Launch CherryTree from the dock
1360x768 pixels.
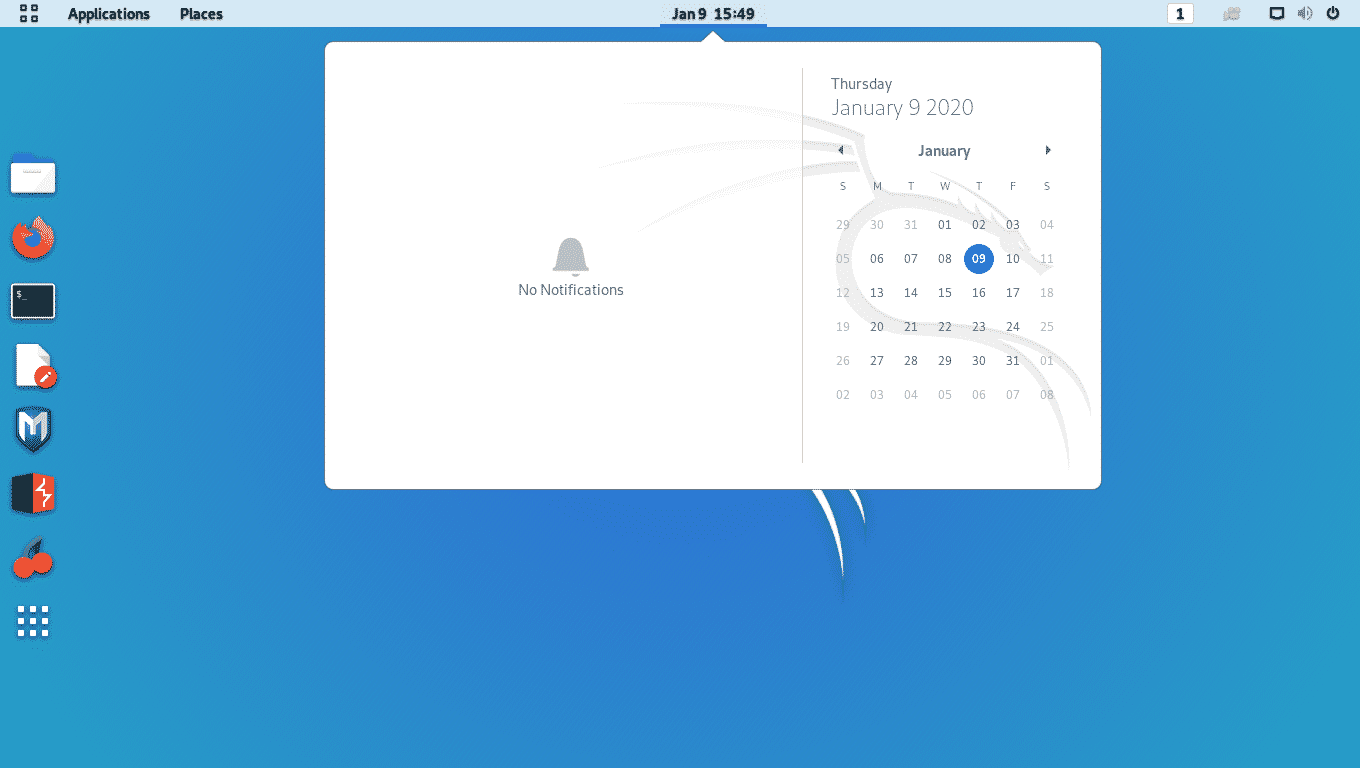pyautogui.click(x=33, y=557)
